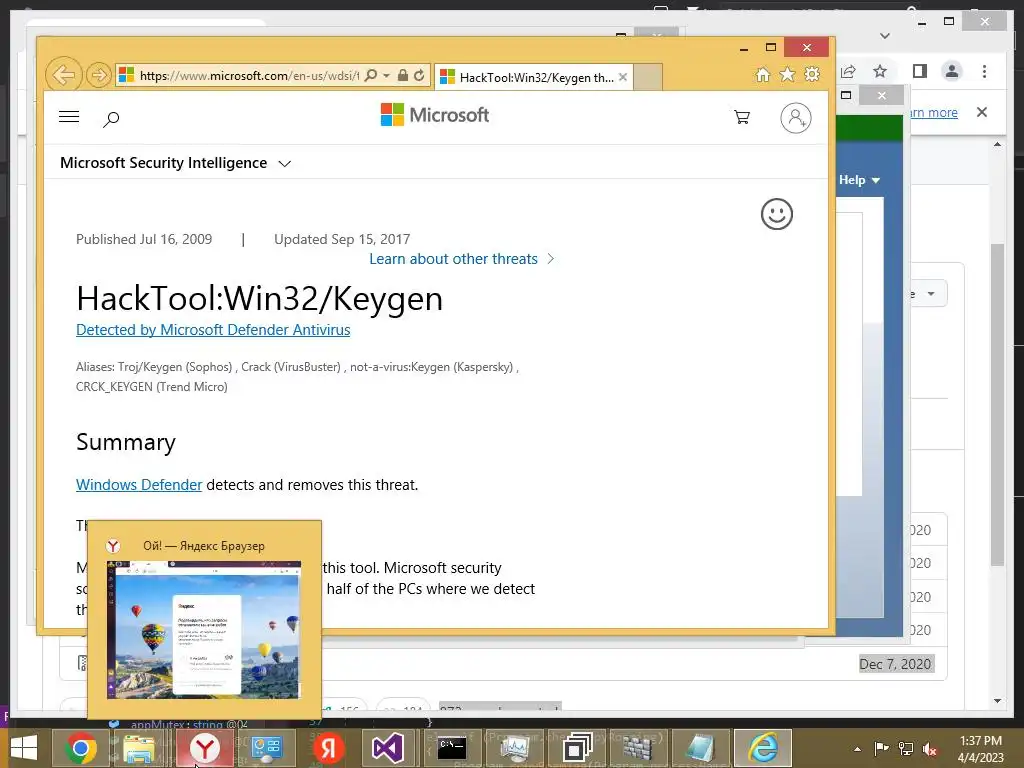Open the Windows Defender link in Summary
This screenshot has height=768, width=1024.
[139, 485]
